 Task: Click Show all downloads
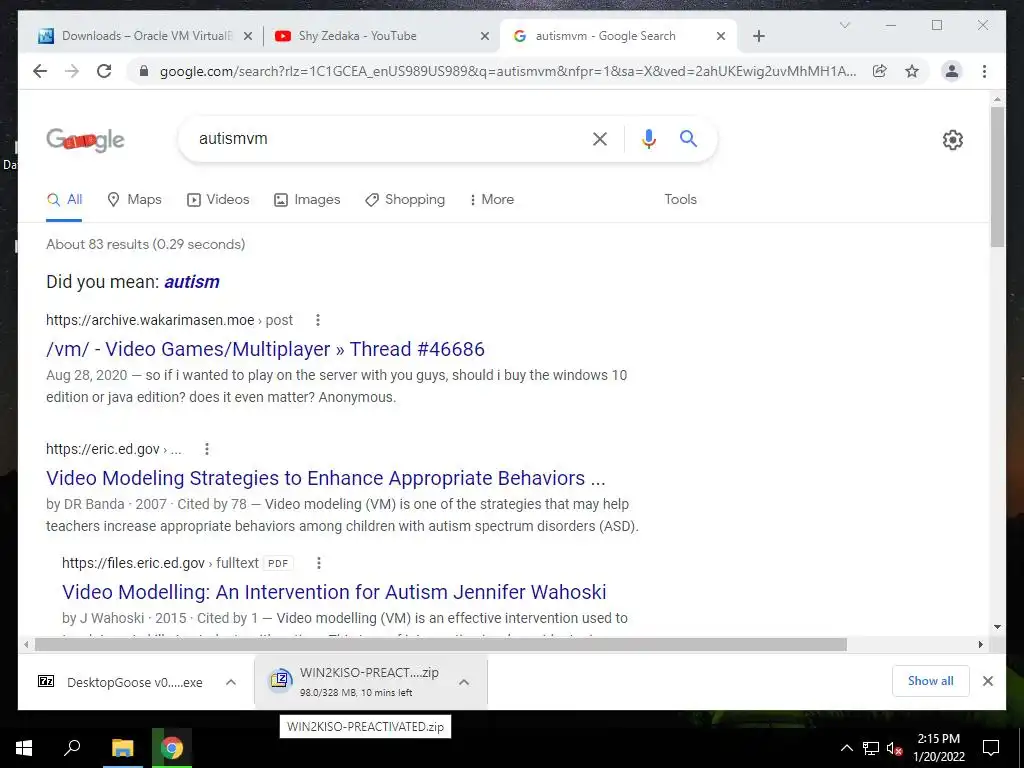[930, 680]
